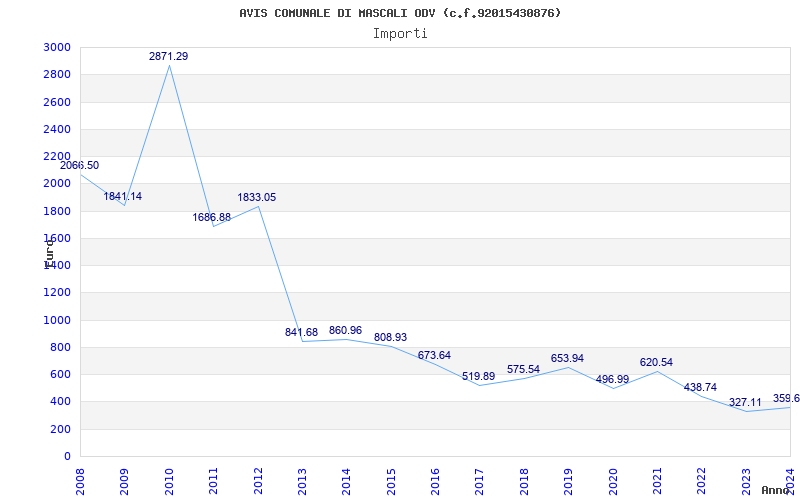This screenshot has width=800, height=500.
Task: Select the 1833.05 data label
Action: click(x=257, y=197)
